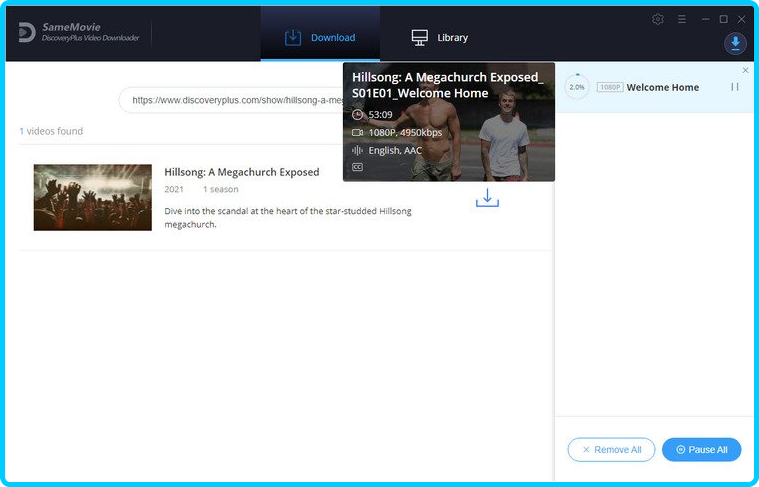This screenshot has height=487, width=759.
Task: Maximize the SameMovie window
Action: tap(723, 19)
